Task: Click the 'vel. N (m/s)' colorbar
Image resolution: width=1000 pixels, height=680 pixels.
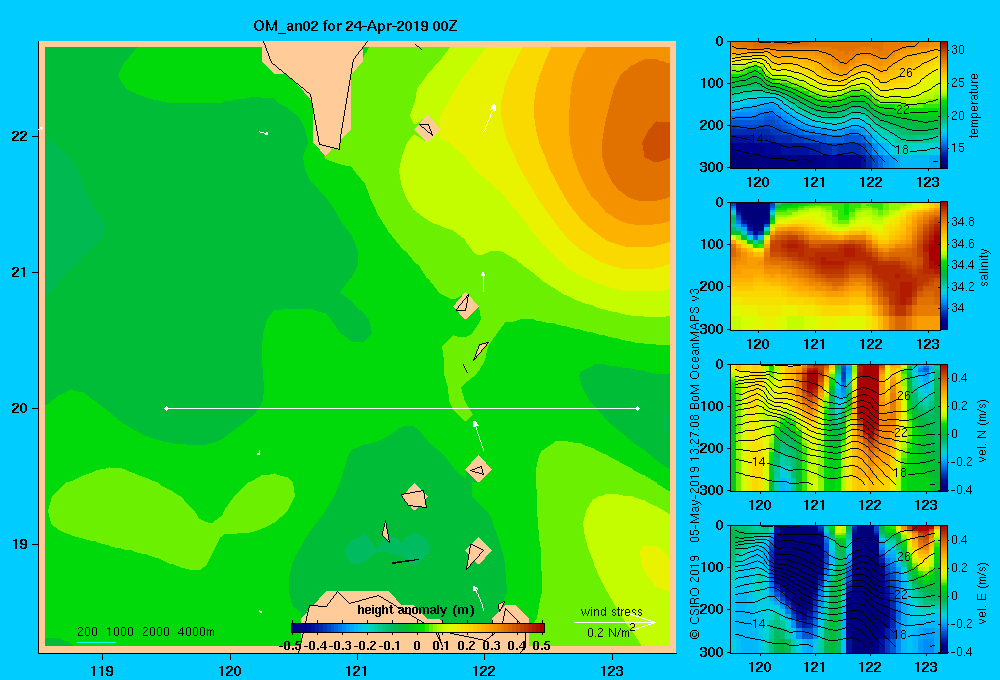Action: (944, 427)
